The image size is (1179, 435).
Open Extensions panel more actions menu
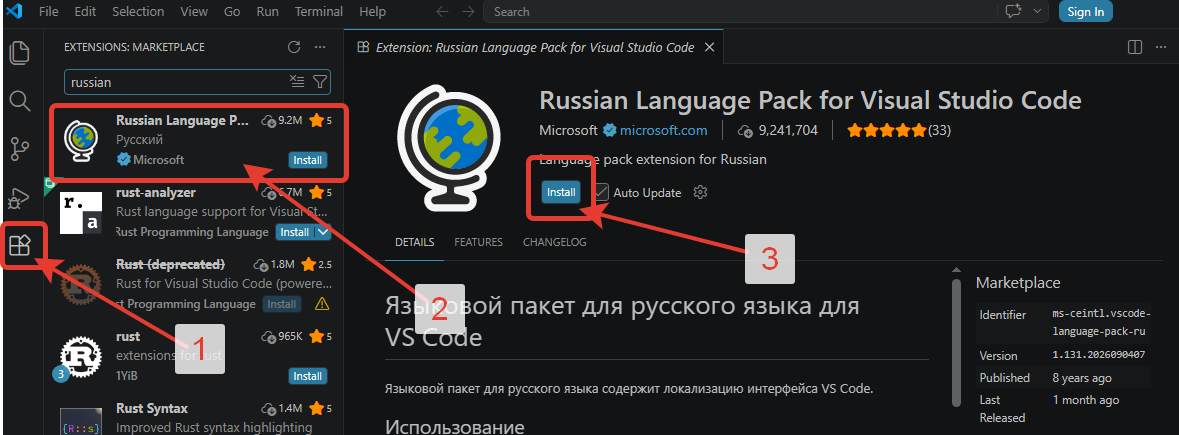point(320,47)
